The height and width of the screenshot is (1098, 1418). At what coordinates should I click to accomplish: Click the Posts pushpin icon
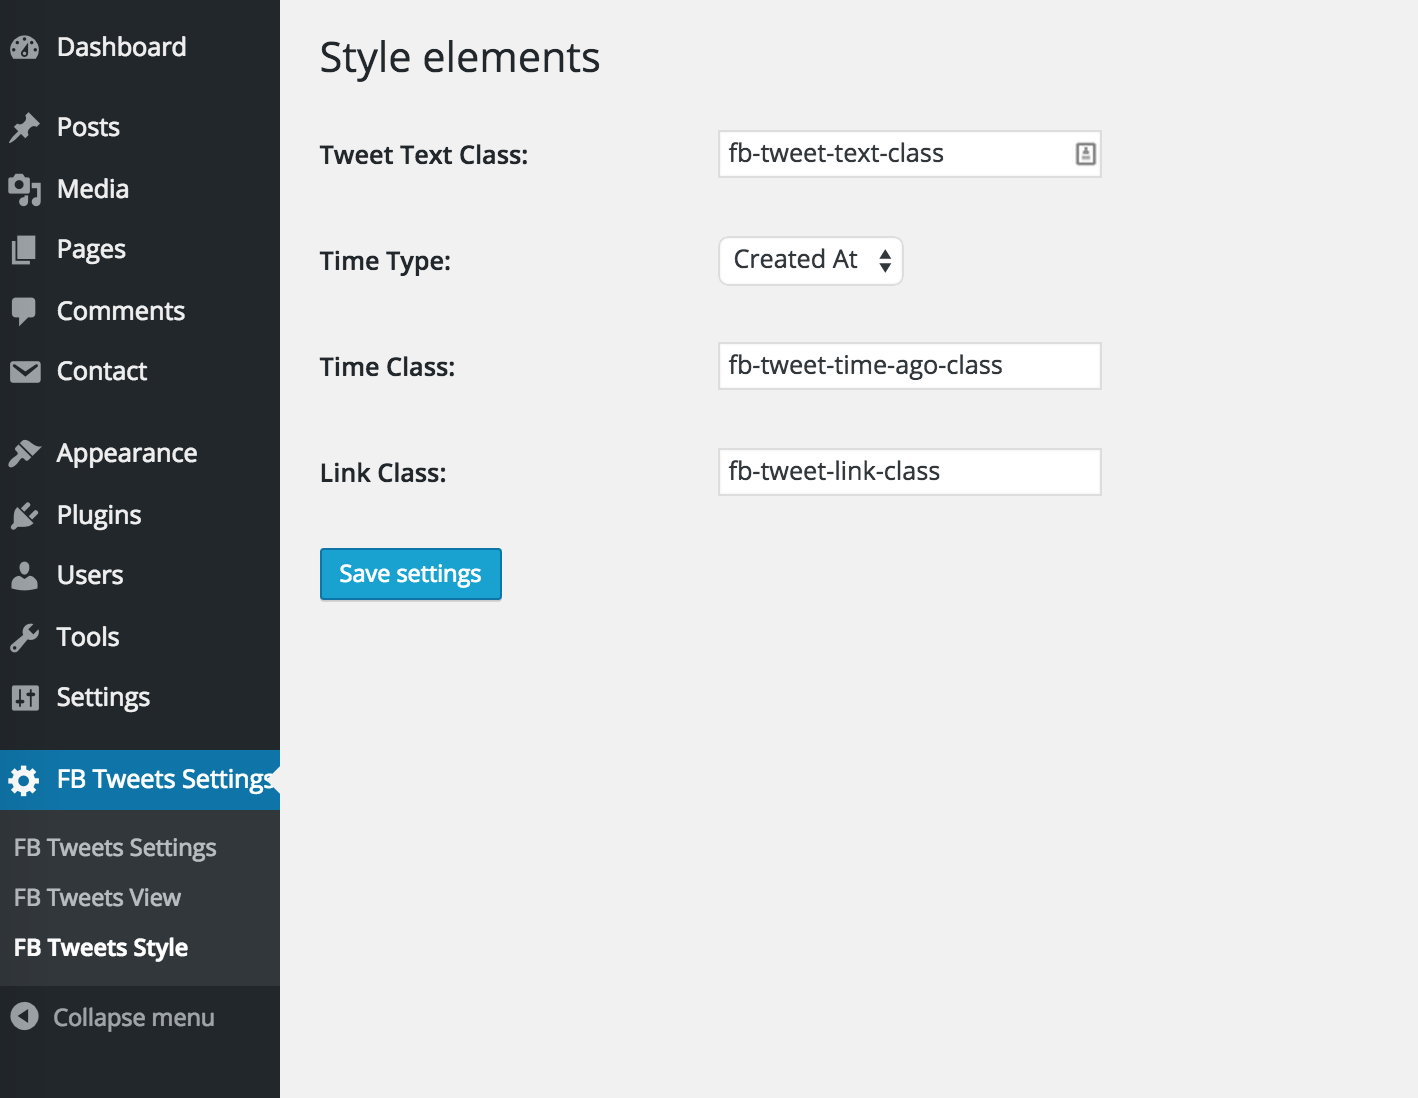(x=24, y=127)
